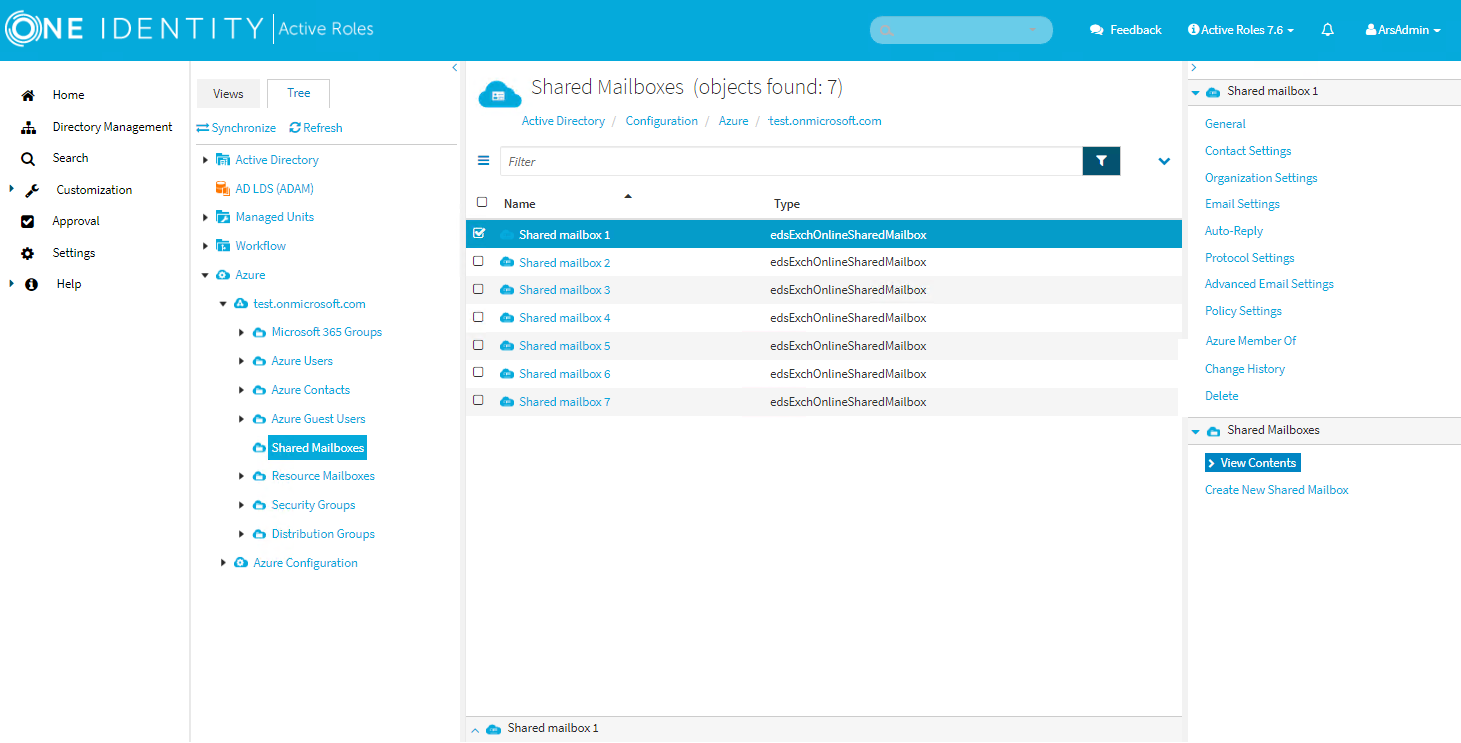1461x743 pixels.
Task: Click the Customization wrench icon
Action: (31, 190)
